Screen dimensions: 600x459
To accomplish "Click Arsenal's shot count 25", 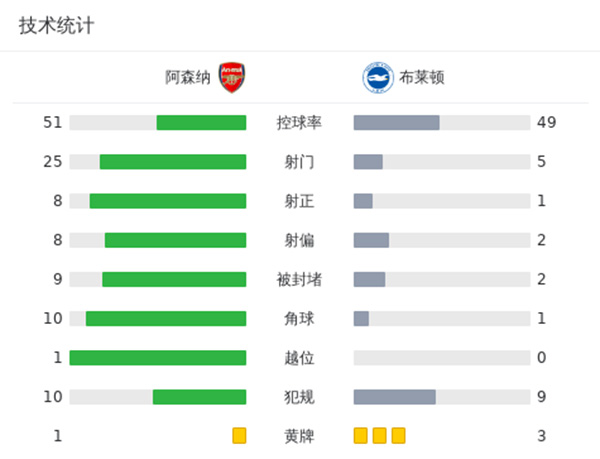I will point(53,162).
